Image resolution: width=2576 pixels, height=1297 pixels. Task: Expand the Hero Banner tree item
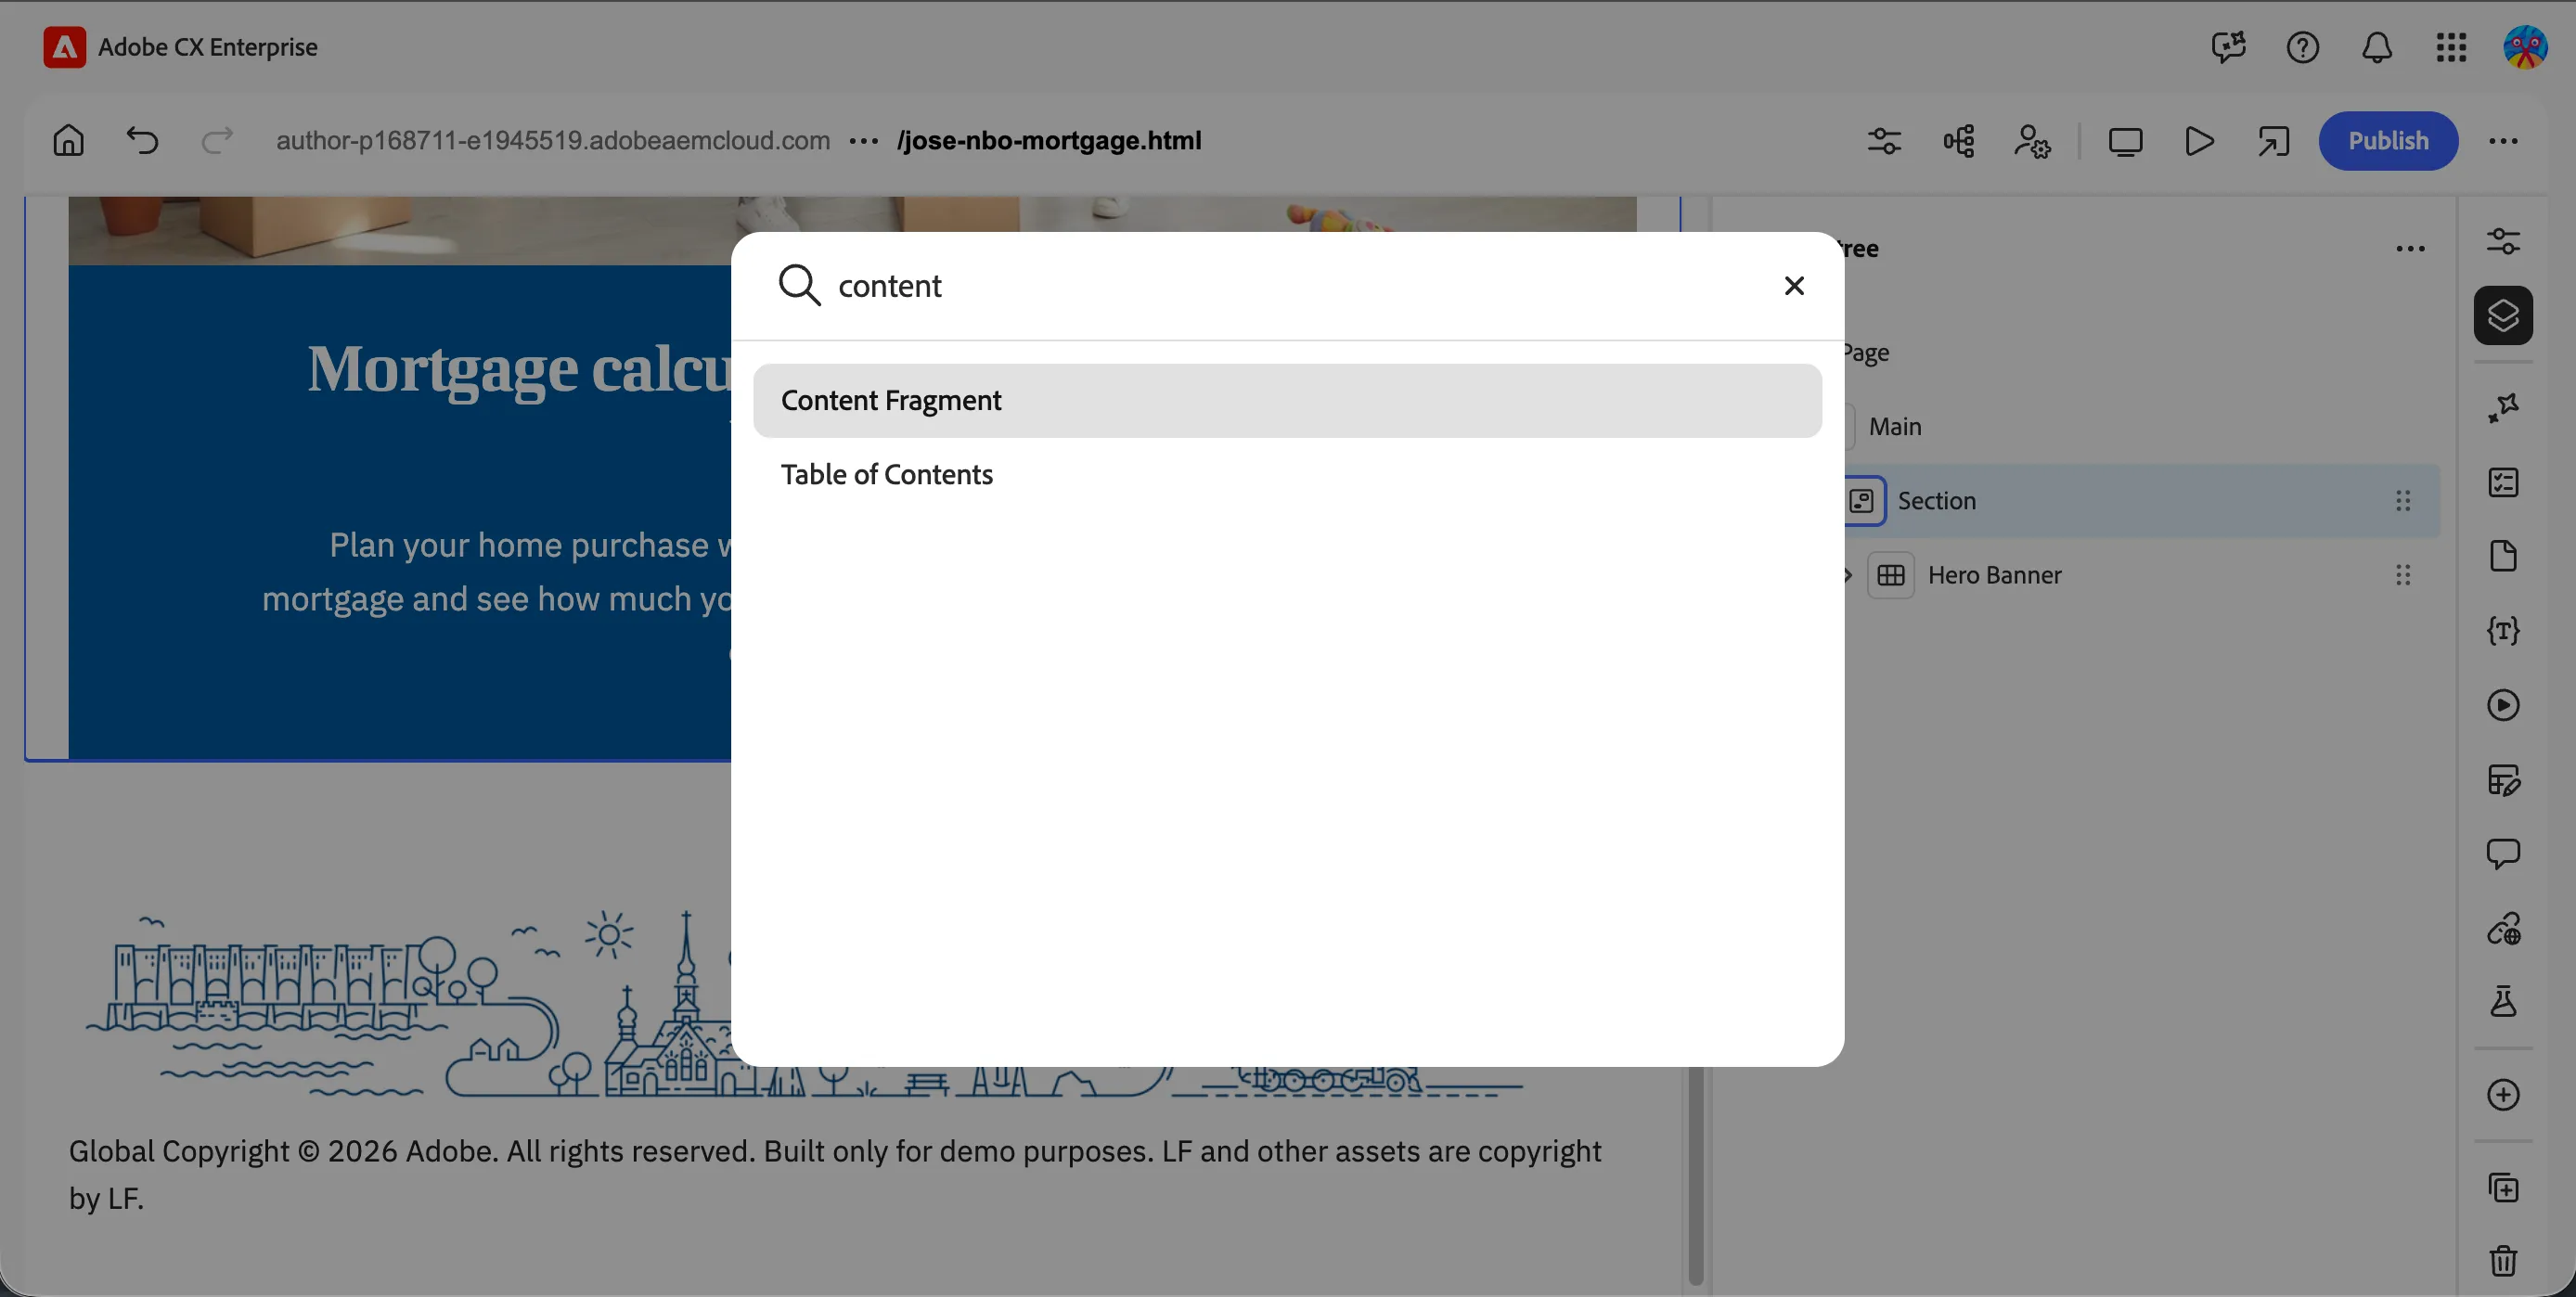tap(1848, 575)
